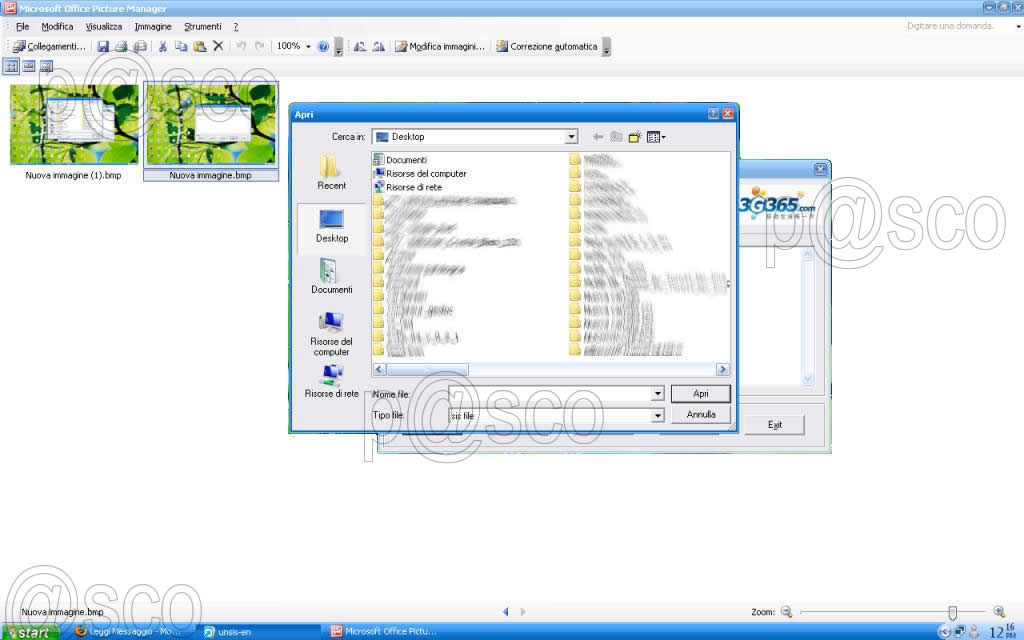Click the Undo arrow icon

(241, 46)
